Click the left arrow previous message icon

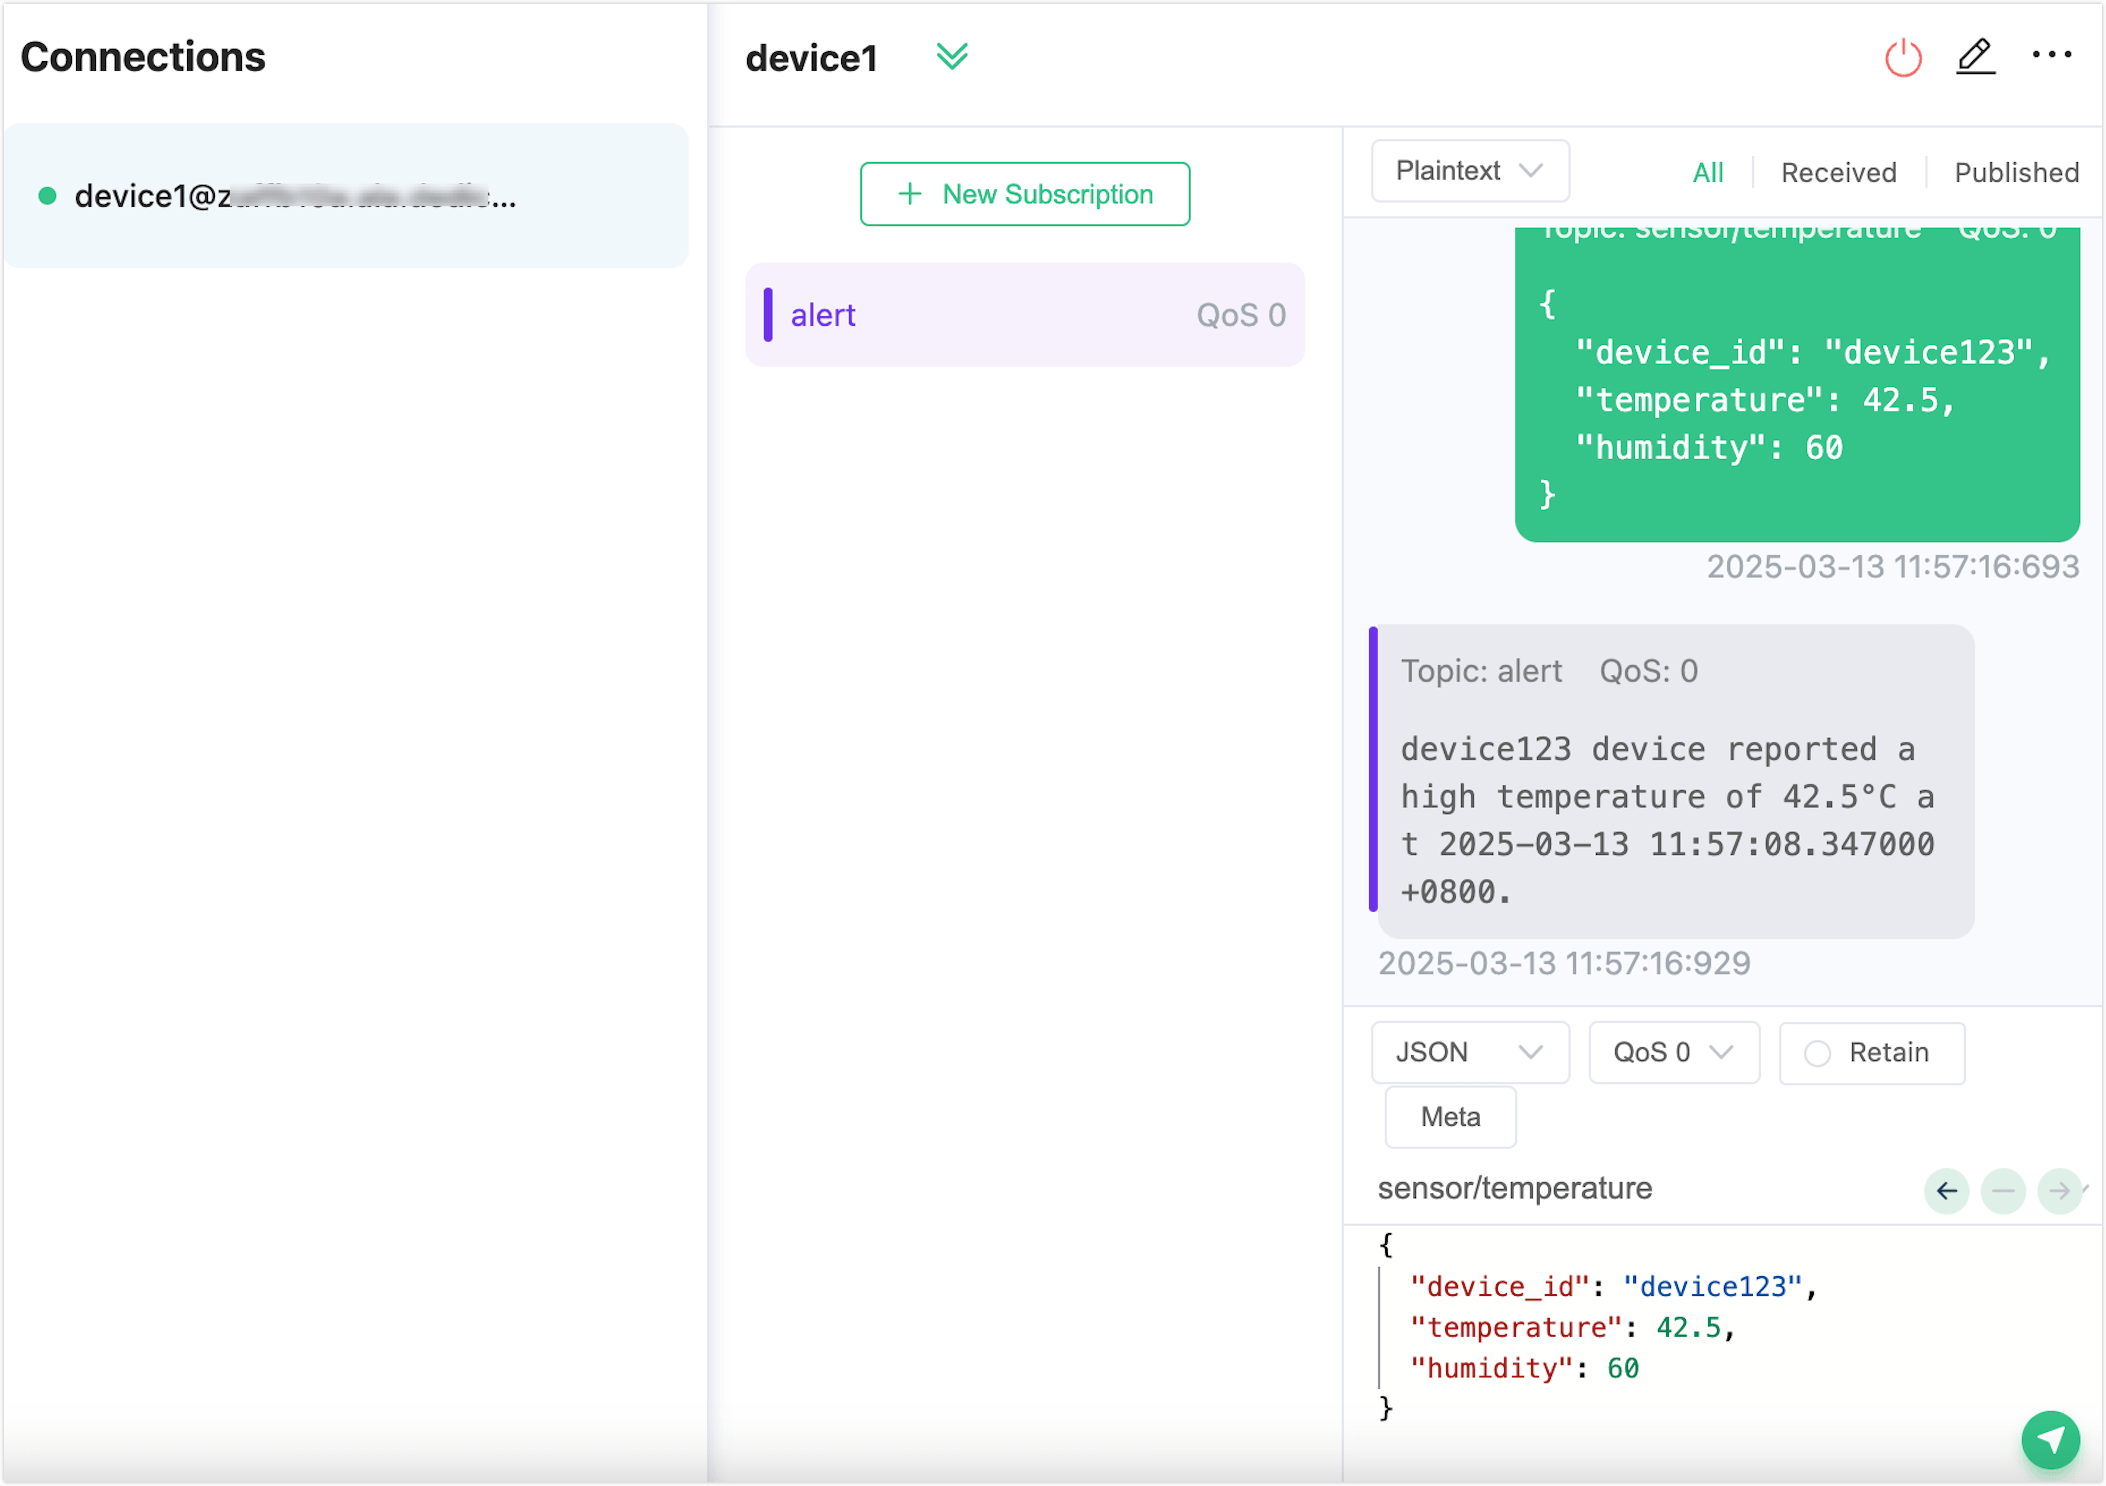click(x=1946, y=1190)
